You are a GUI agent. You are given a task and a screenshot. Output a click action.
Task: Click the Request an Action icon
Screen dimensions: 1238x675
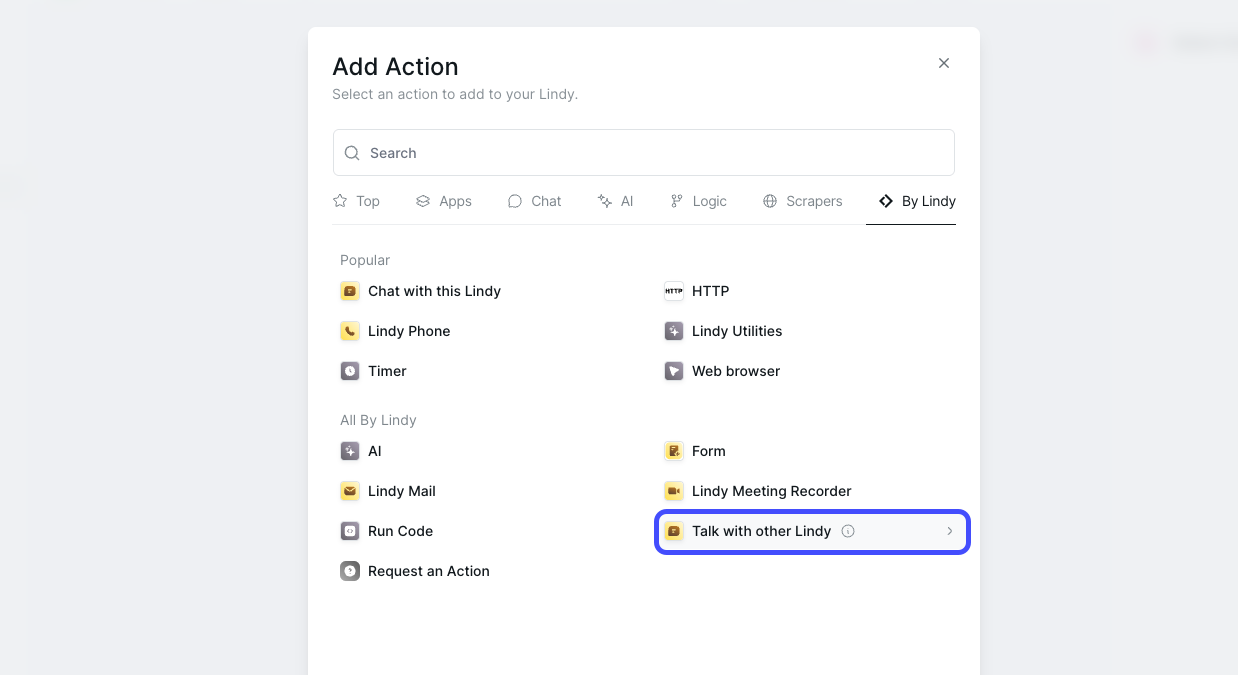pyautogui.click(x=350, y=571)
